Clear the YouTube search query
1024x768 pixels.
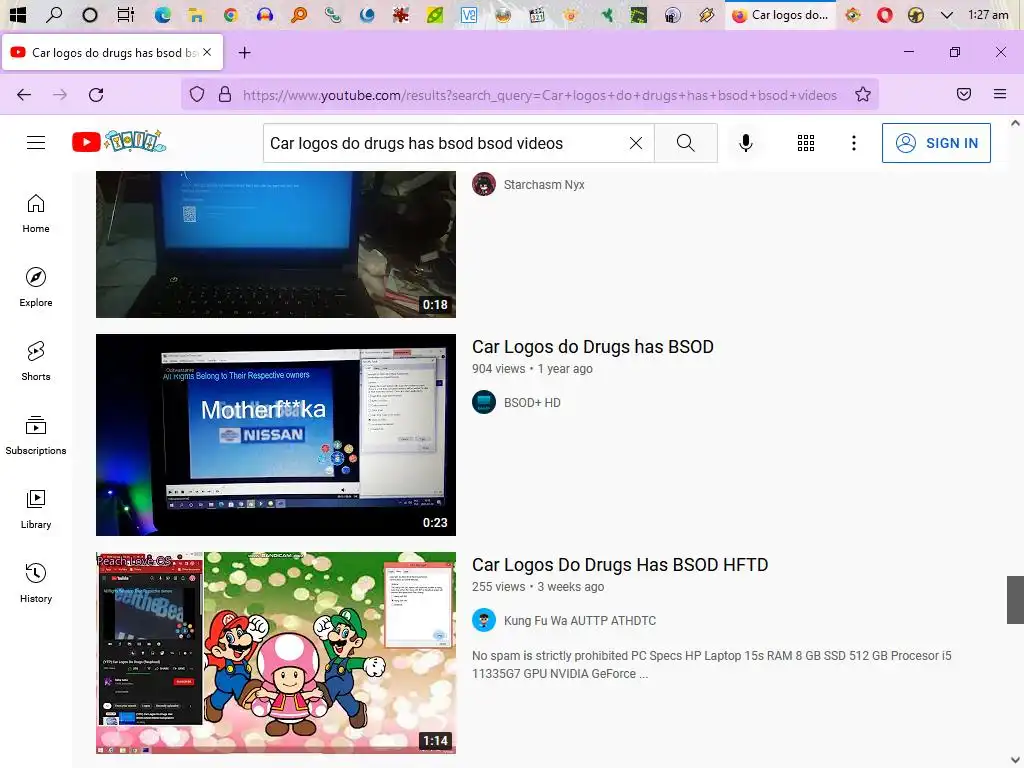[x=635, y=143]
